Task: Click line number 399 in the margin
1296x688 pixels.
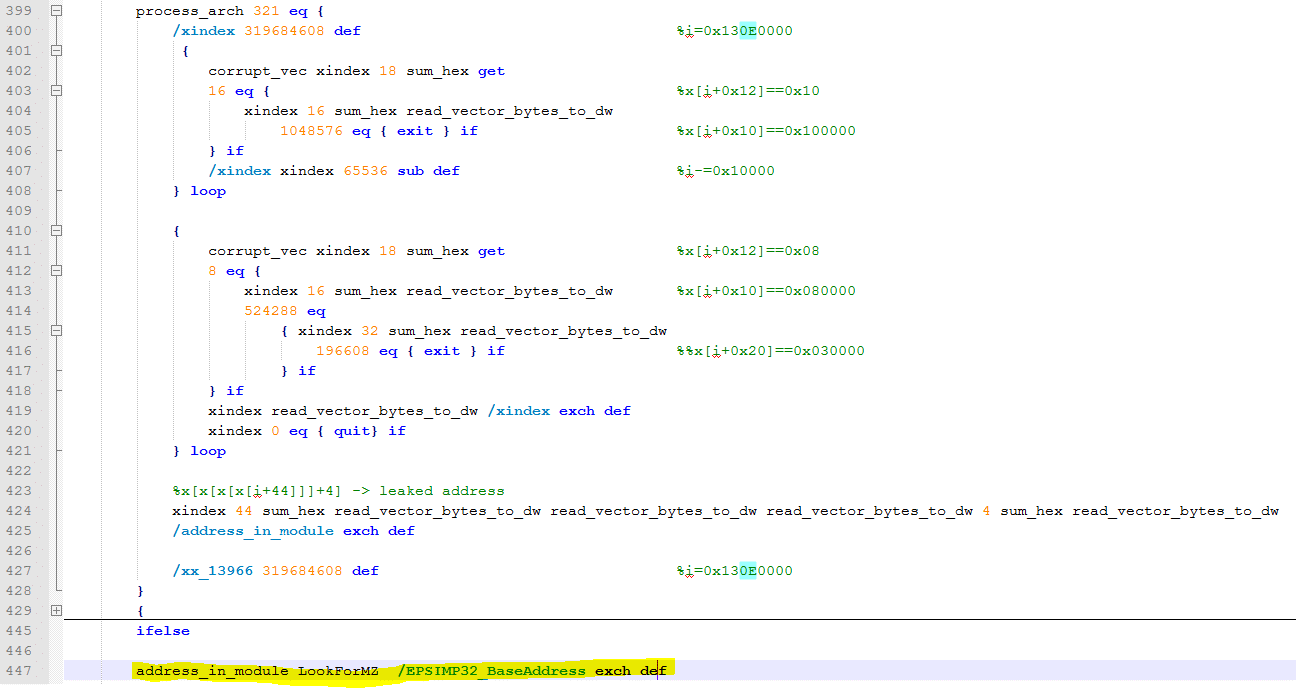Action: pyautogui.click(x=18, y=11)
